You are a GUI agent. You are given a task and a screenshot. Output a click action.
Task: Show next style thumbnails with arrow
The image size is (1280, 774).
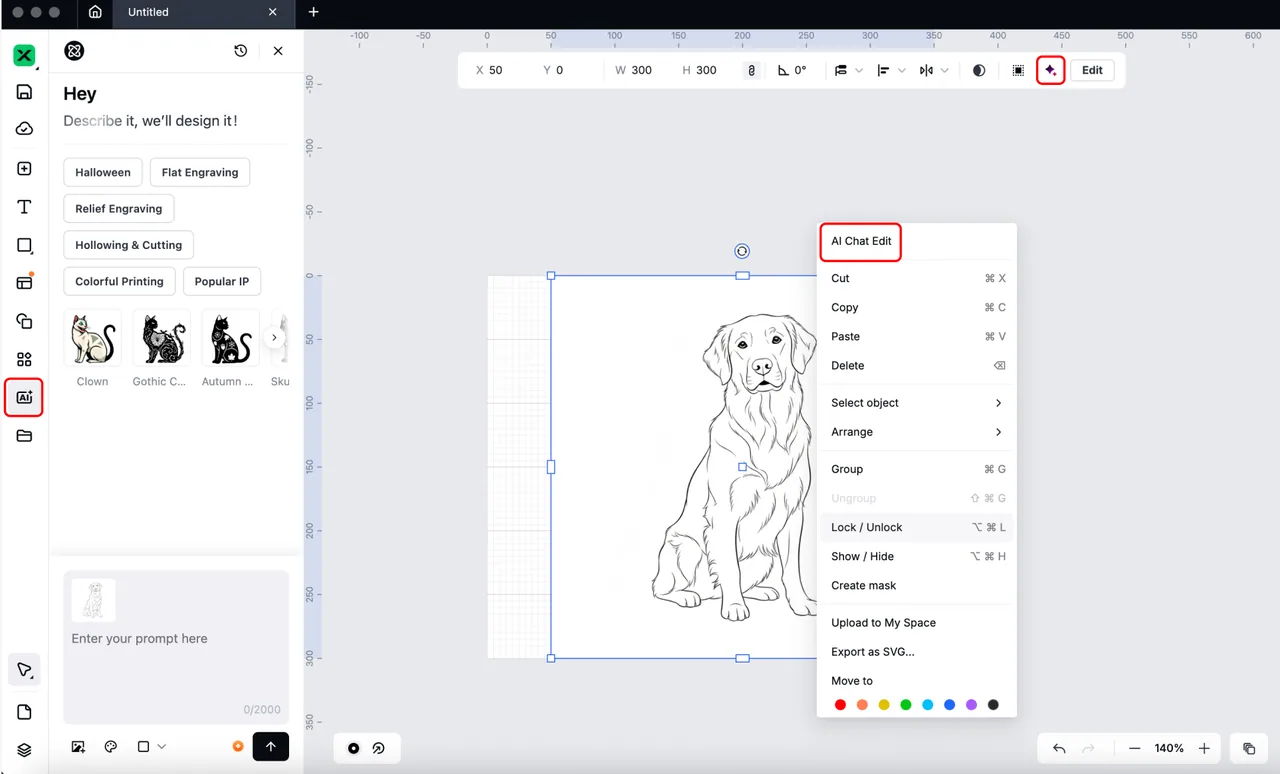(274, 338)
